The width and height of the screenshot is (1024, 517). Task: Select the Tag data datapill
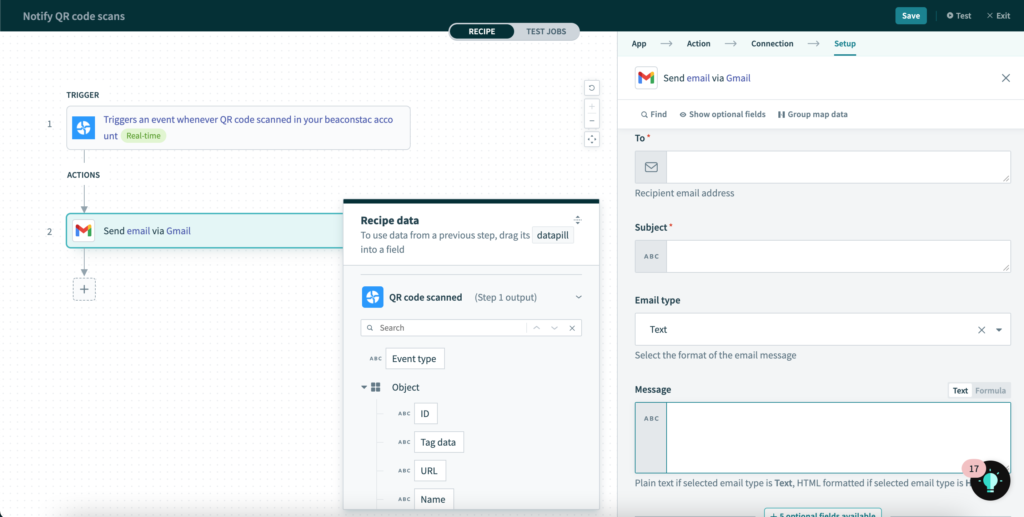click(x=438, y=442)
